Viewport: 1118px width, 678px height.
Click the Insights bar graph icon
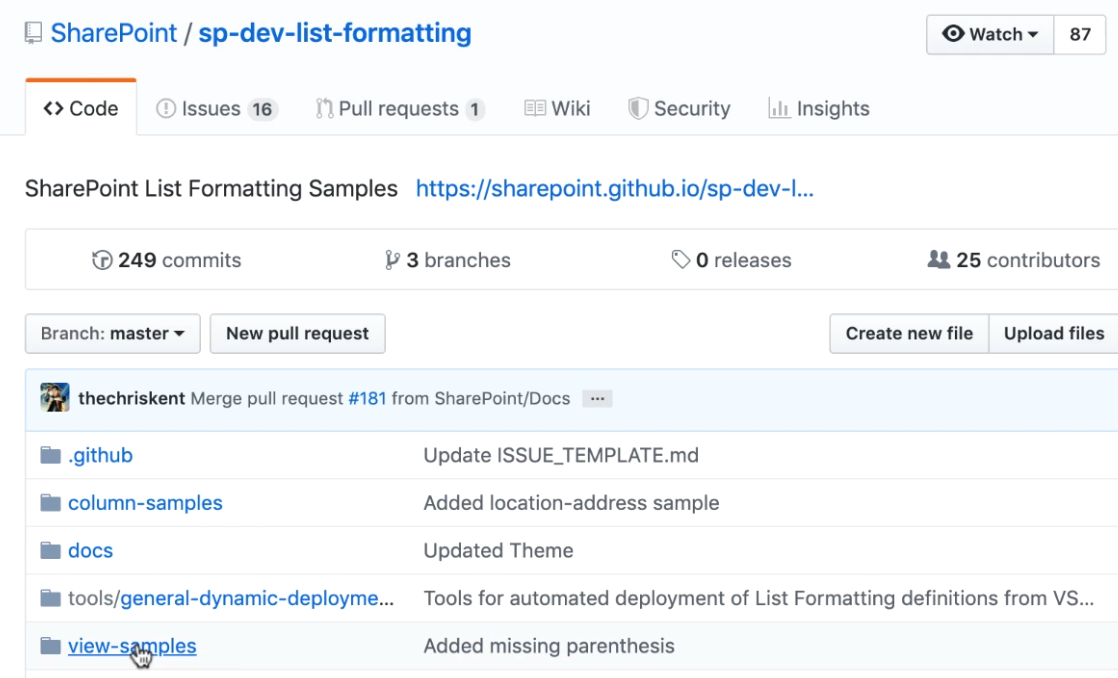coord(779,108)
